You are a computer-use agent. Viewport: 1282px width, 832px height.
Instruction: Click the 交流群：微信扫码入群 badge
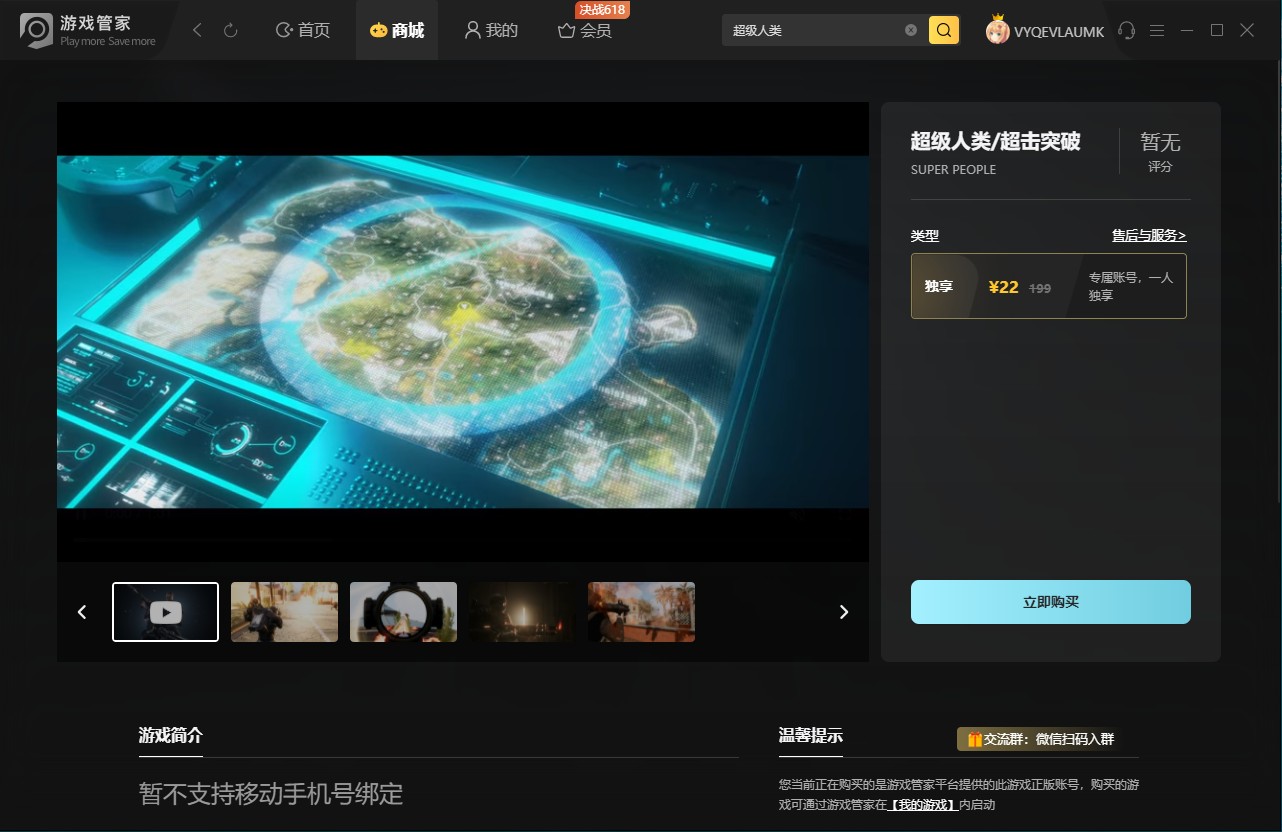1040,739
